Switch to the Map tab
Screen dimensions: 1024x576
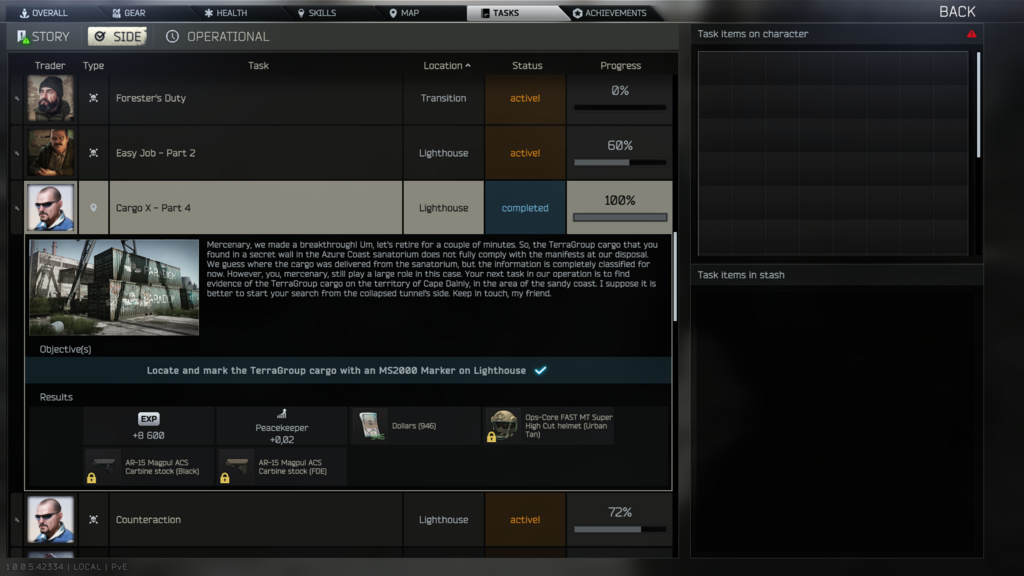click(404, 12)
